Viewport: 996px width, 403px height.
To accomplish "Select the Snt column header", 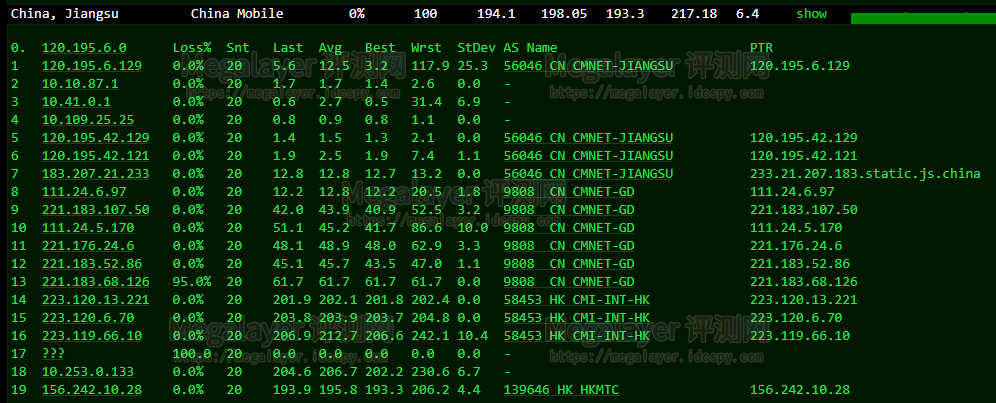I will coord(238,48).
